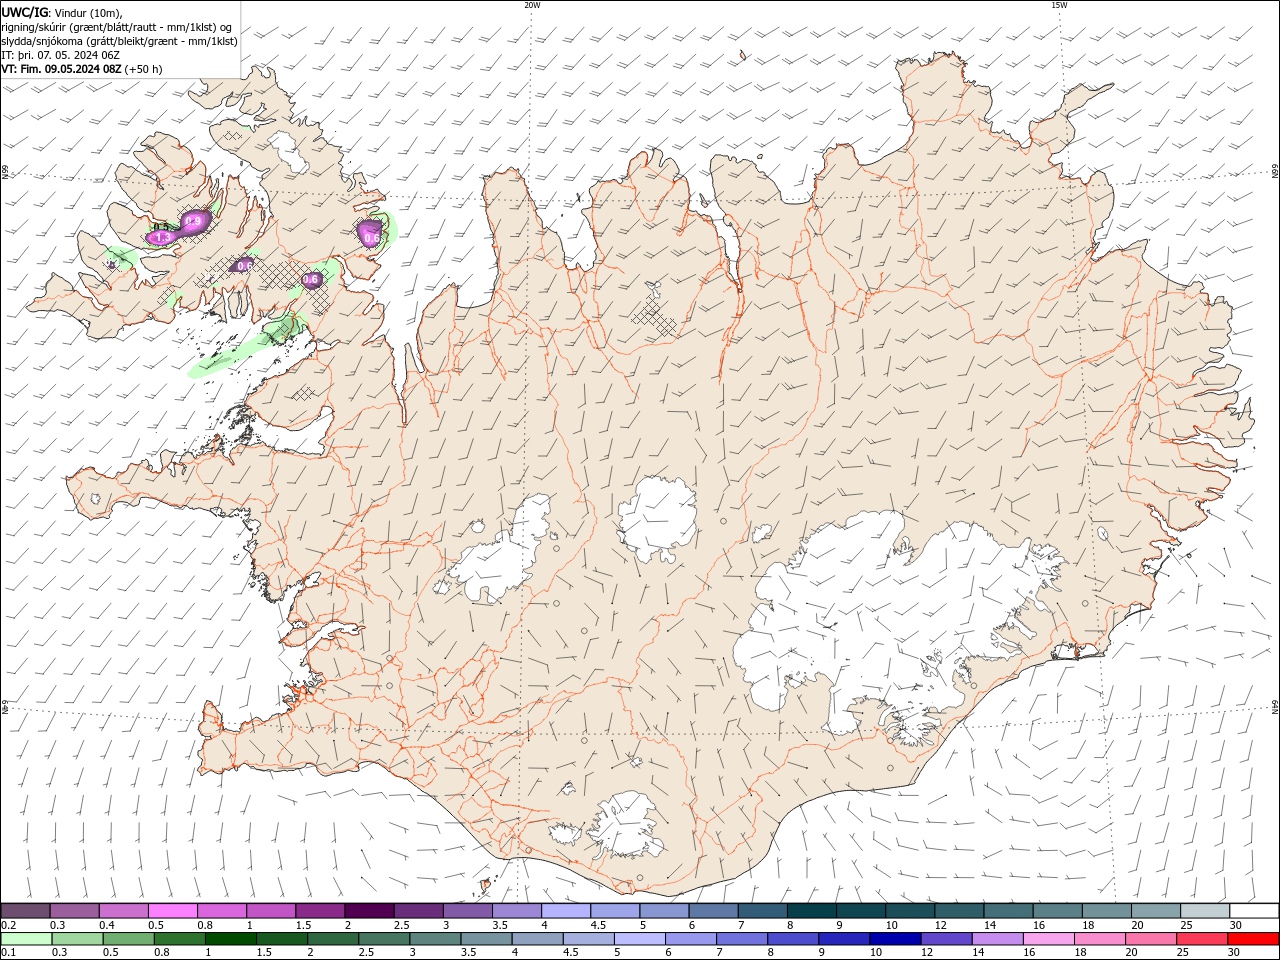Screen dimensions: 1280x960
Task: Click the 'IT: þri. 07. 05. 2024 06Z' line
Action: (61, 55)
